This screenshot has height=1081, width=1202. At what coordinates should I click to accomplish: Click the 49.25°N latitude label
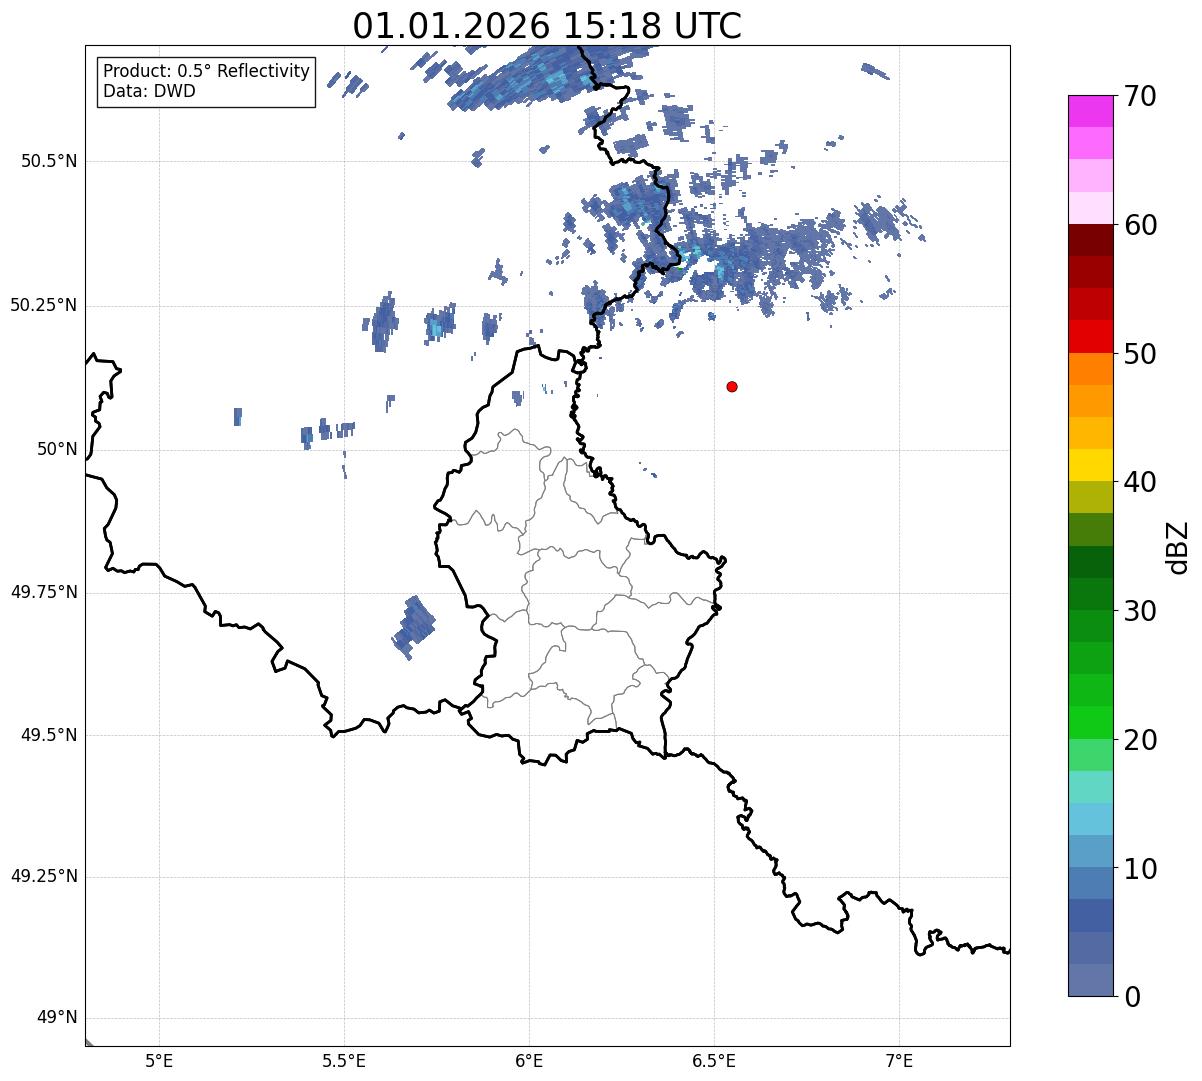coord(43,877)
